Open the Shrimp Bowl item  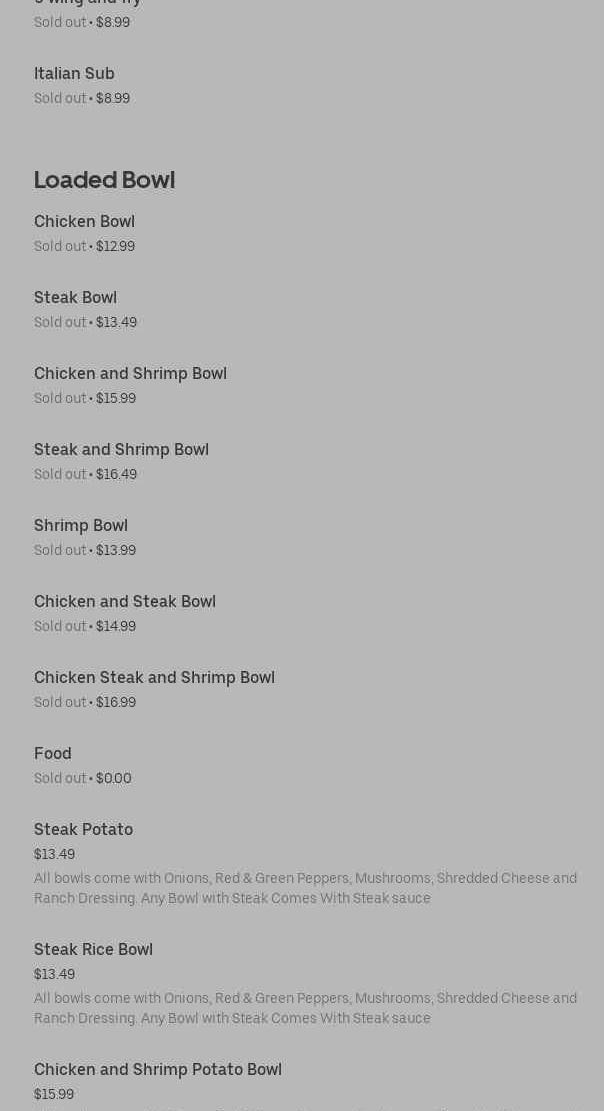[x=81, y=526]
